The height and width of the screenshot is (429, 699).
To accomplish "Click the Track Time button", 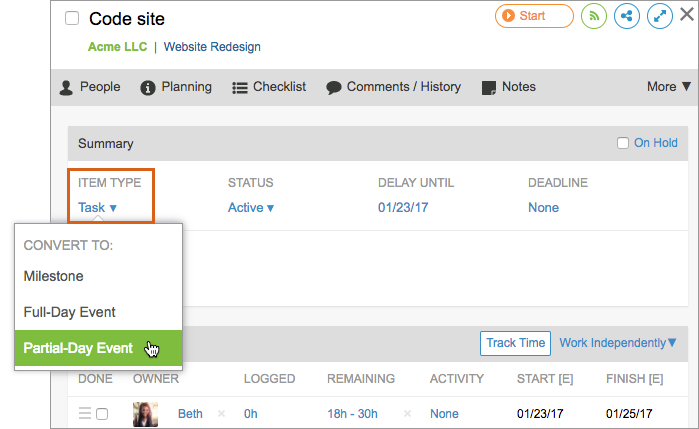I will [516, 343].
